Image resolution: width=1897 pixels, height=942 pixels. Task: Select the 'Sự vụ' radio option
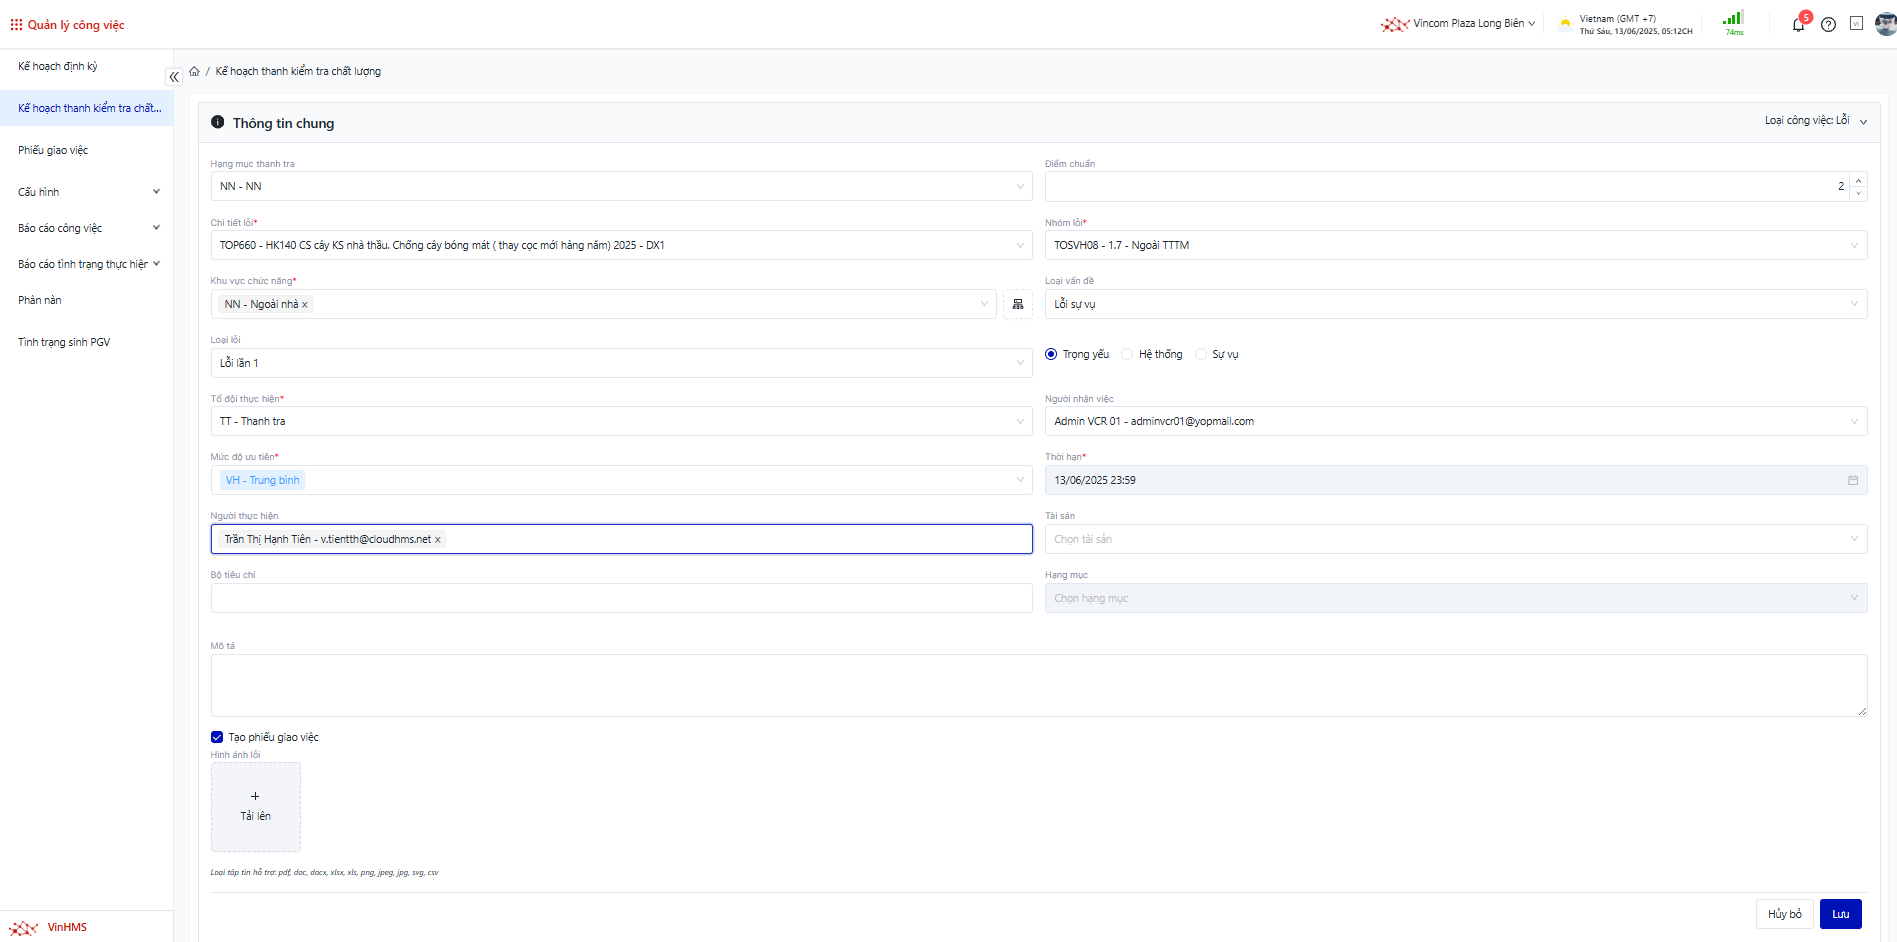1201,354
